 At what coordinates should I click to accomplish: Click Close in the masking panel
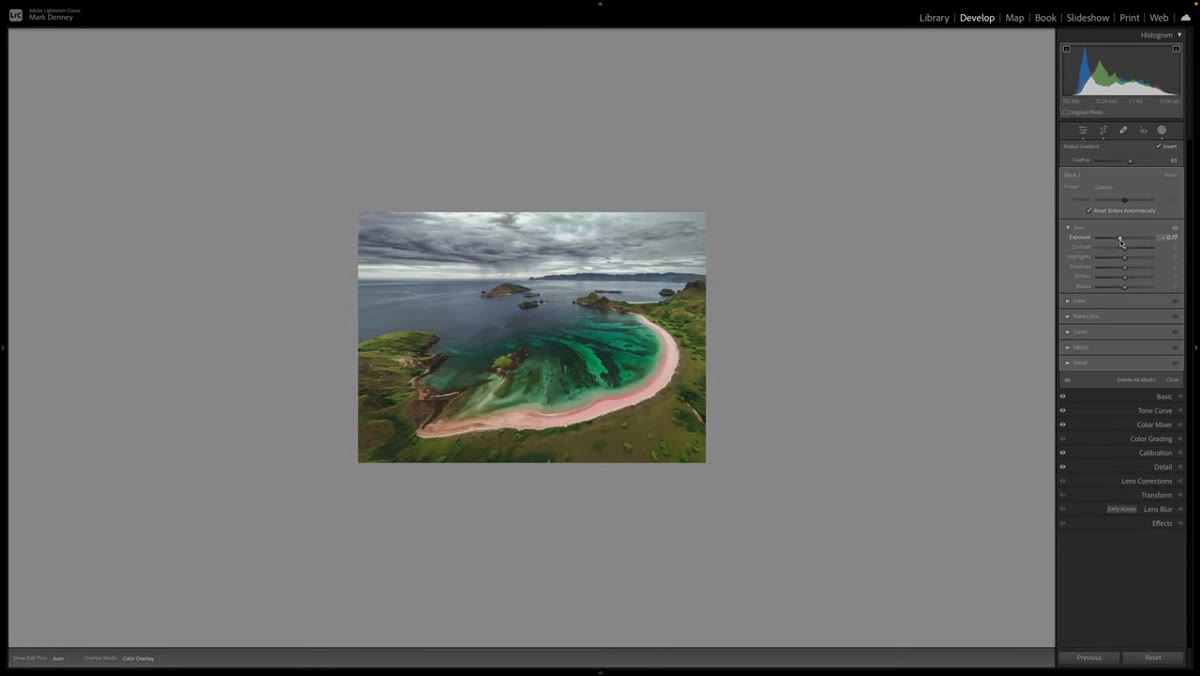tap(1172, 380)
